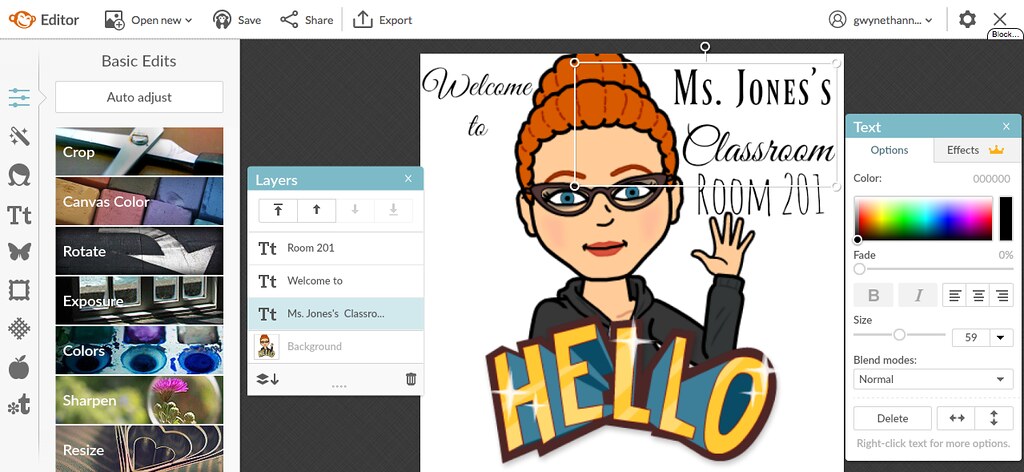Viewport: 1024px width, 472px height.
Task: Set text alignment to center
Action: click(x=977, y=295)
